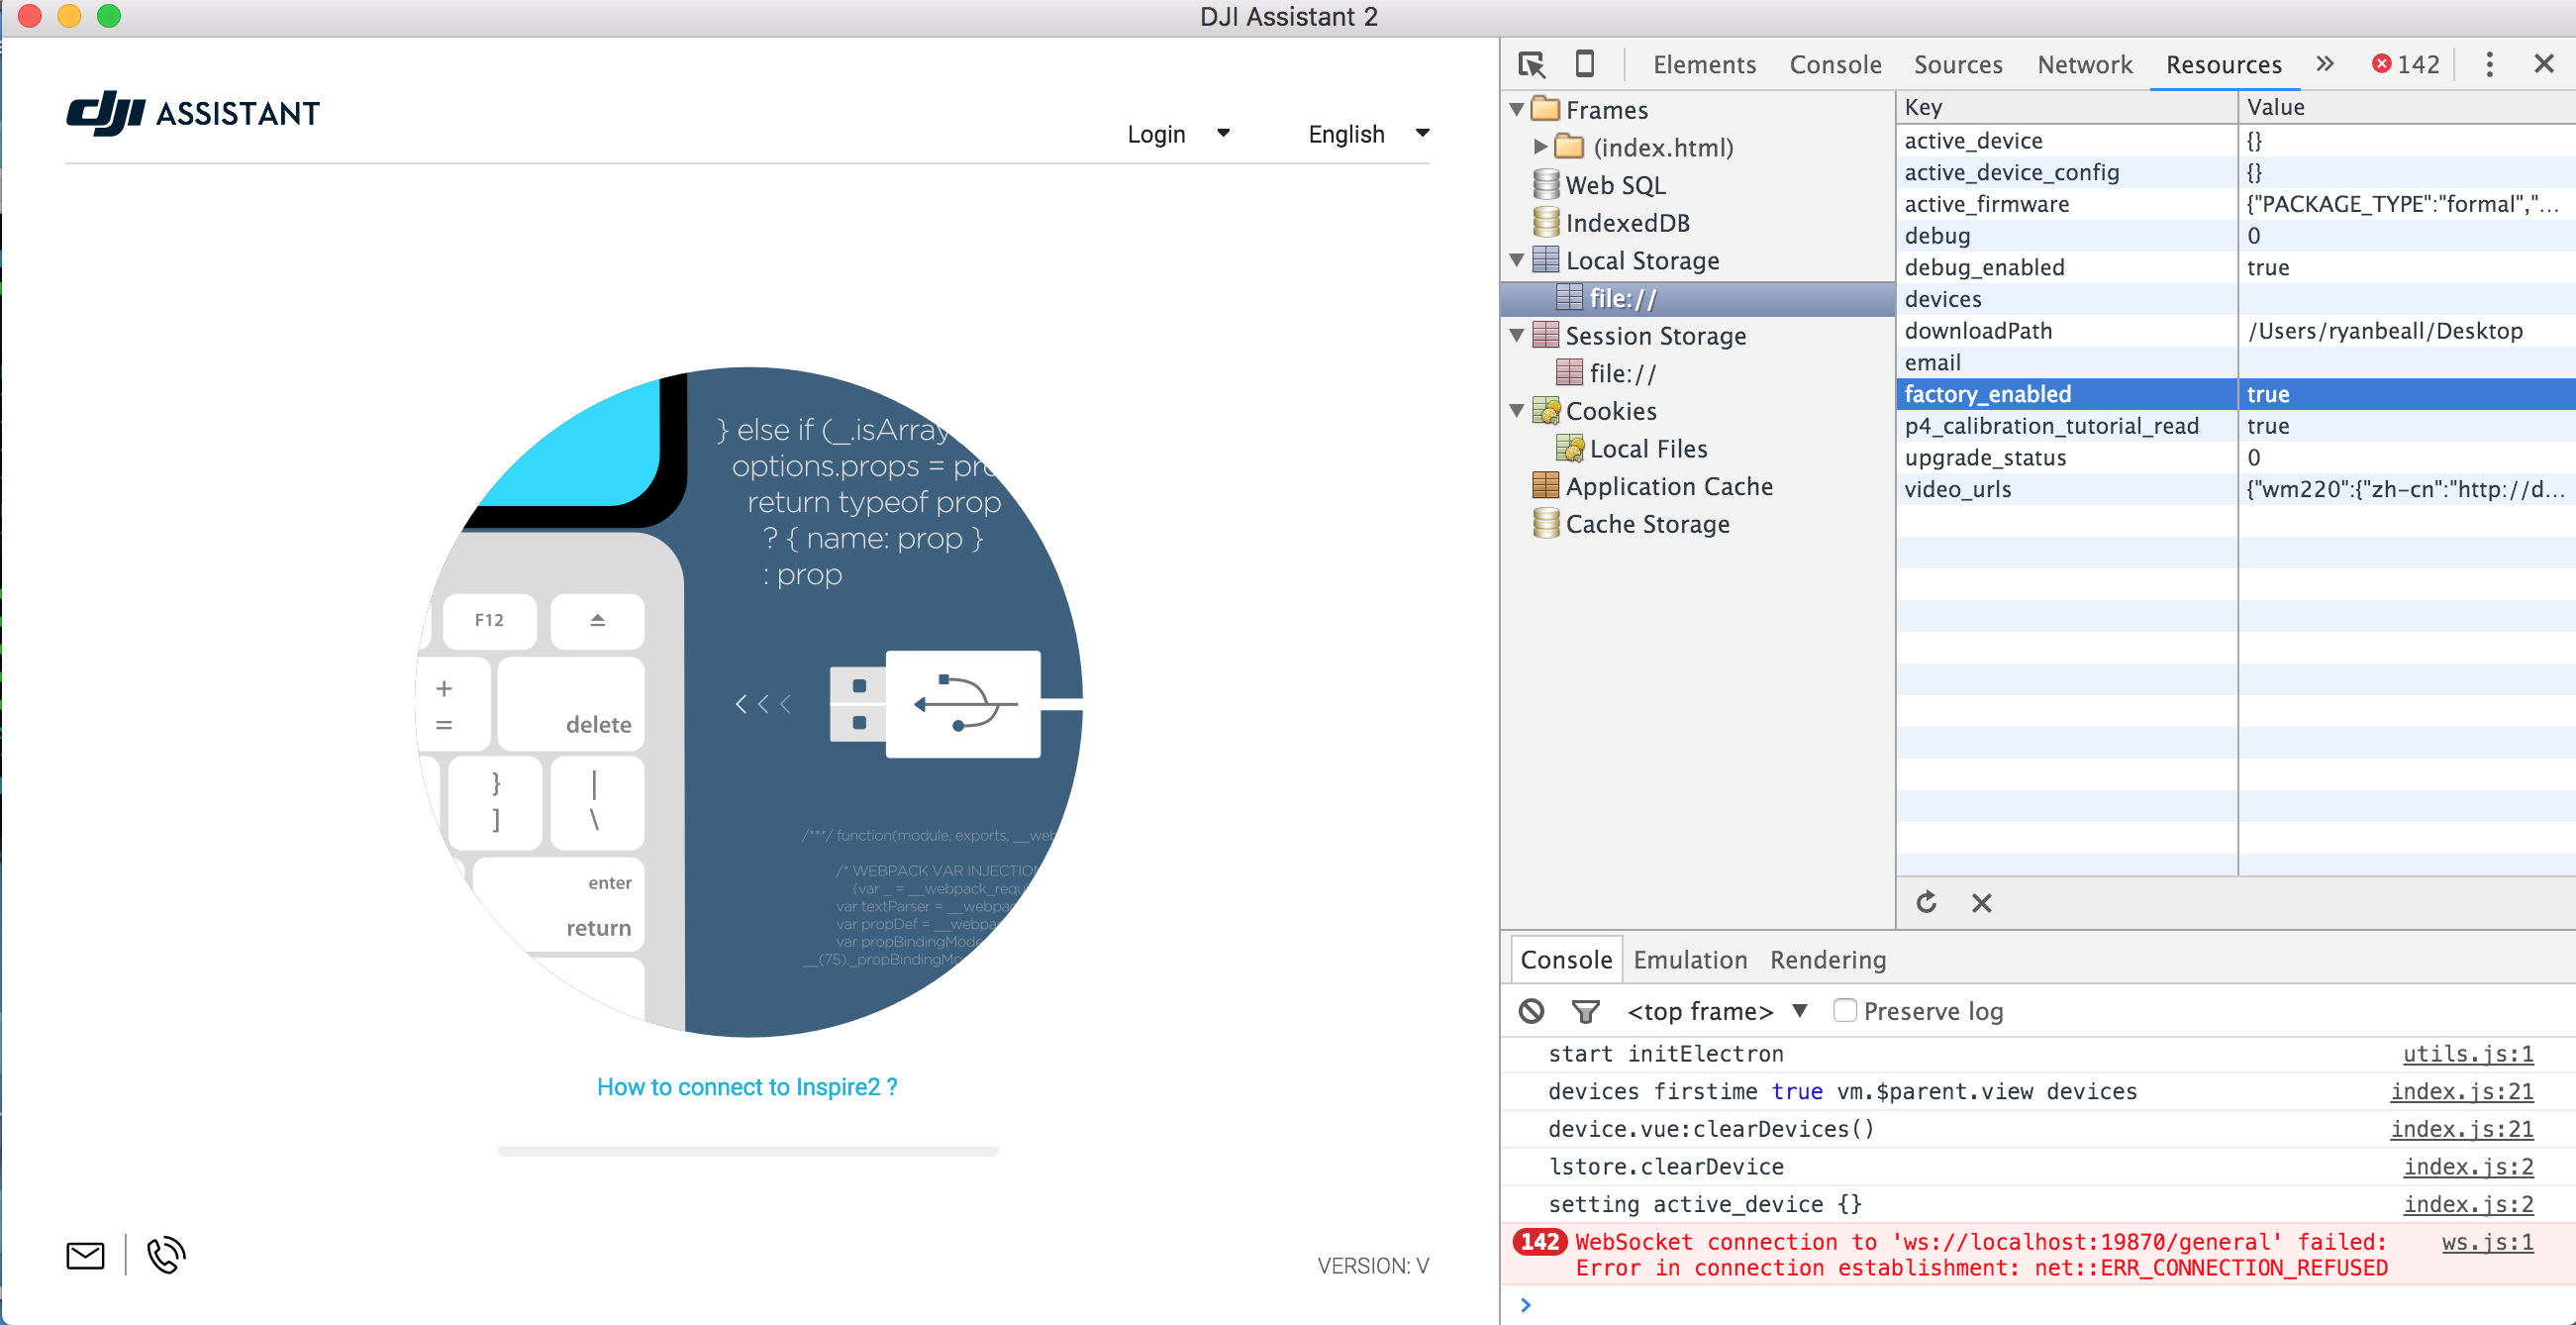Open the DevTools three-dot menu
2576x1325 pixels.
[x=2489, y=64]
